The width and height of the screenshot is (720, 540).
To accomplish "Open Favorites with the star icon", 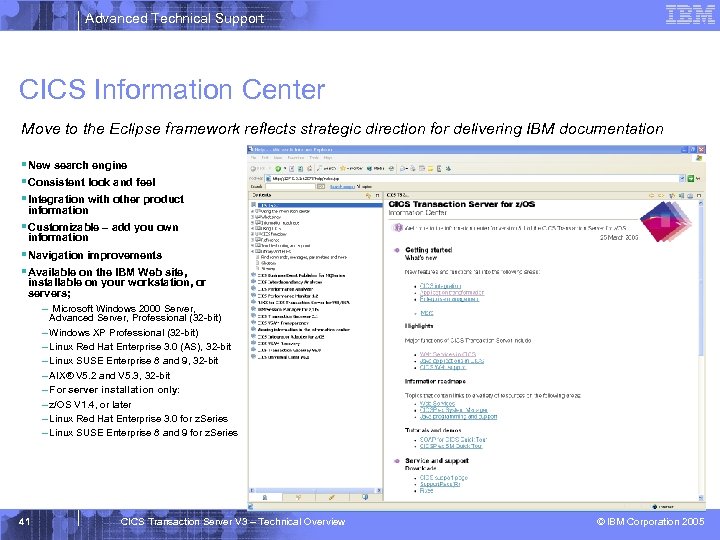I will coord(351,169).
